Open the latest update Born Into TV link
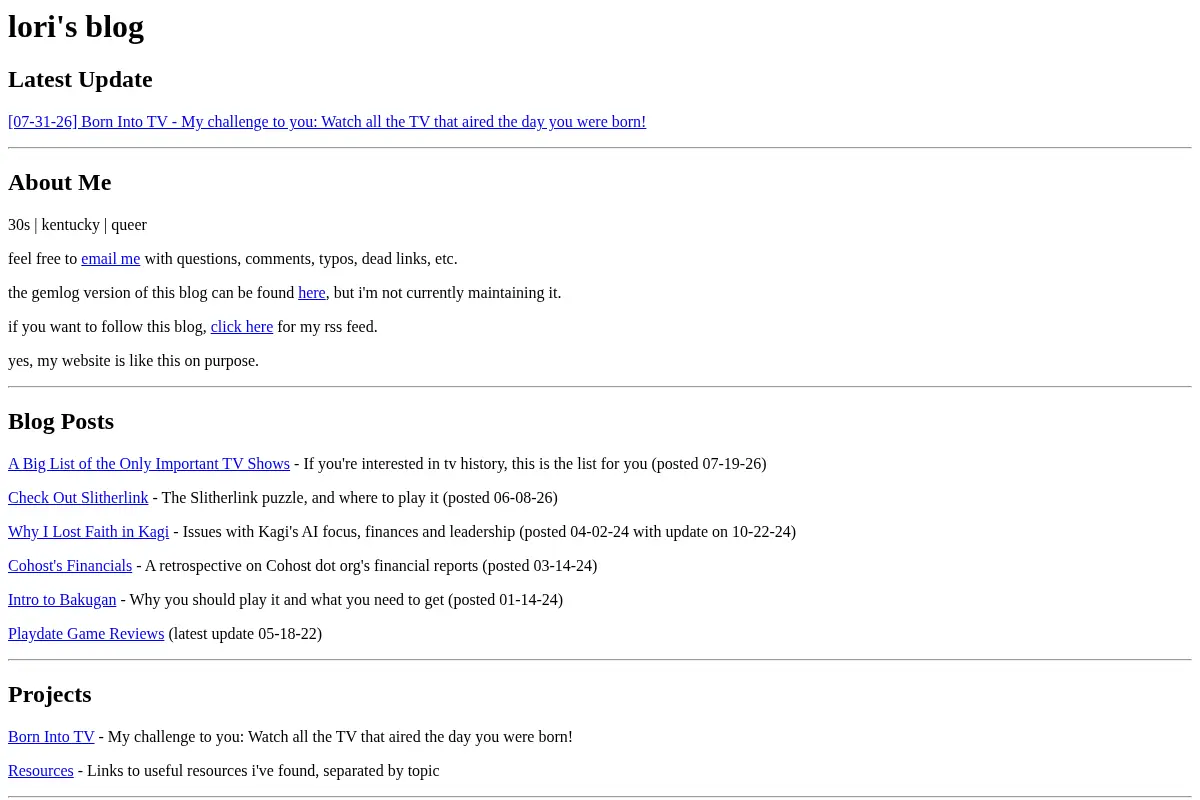Image resolution: width=1200 pixels, height=800 pixels. (327, 122)
